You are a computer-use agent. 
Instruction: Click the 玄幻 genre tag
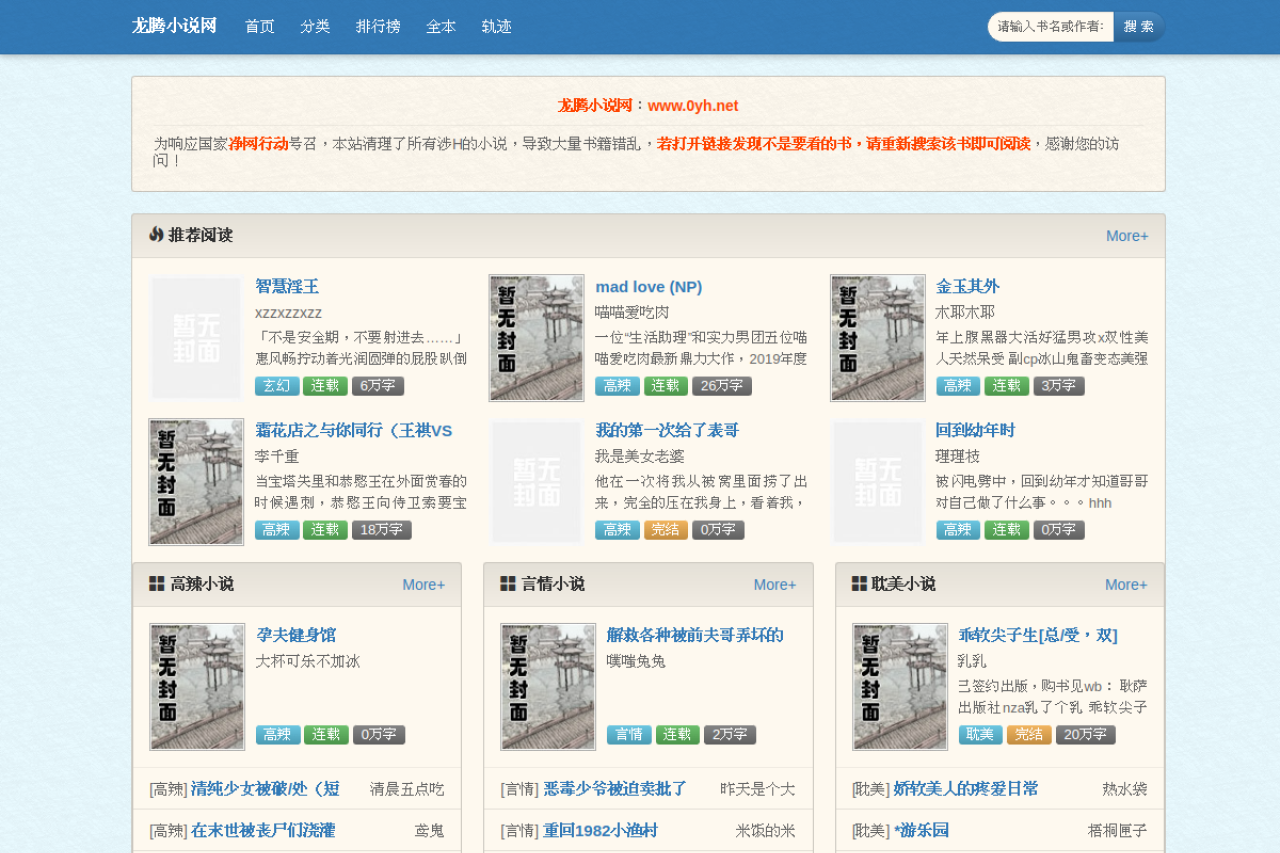(x=277, y=386)
